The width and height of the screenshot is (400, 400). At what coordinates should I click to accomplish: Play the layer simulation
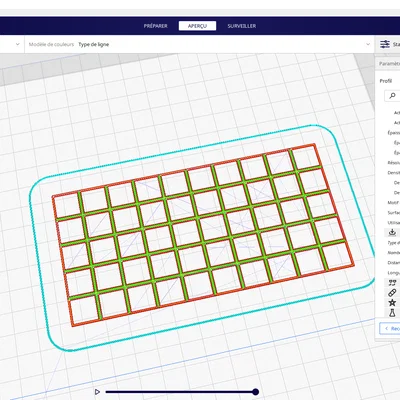pos(97,392)
